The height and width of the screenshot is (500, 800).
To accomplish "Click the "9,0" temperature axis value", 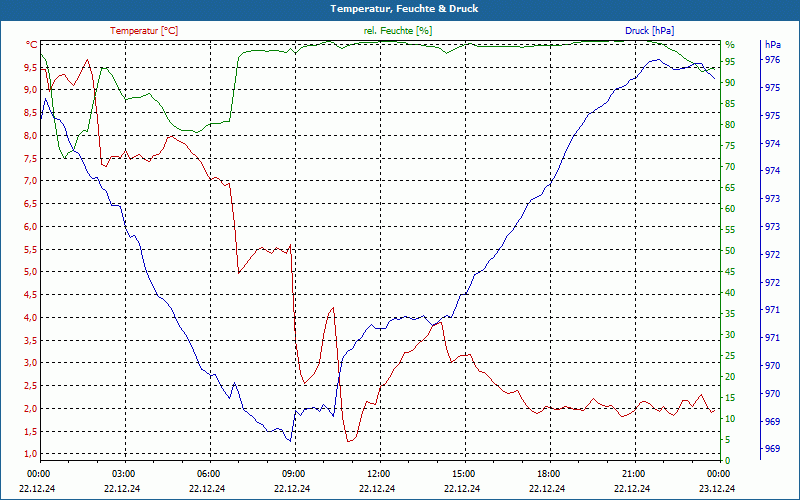I will (31, 90).
